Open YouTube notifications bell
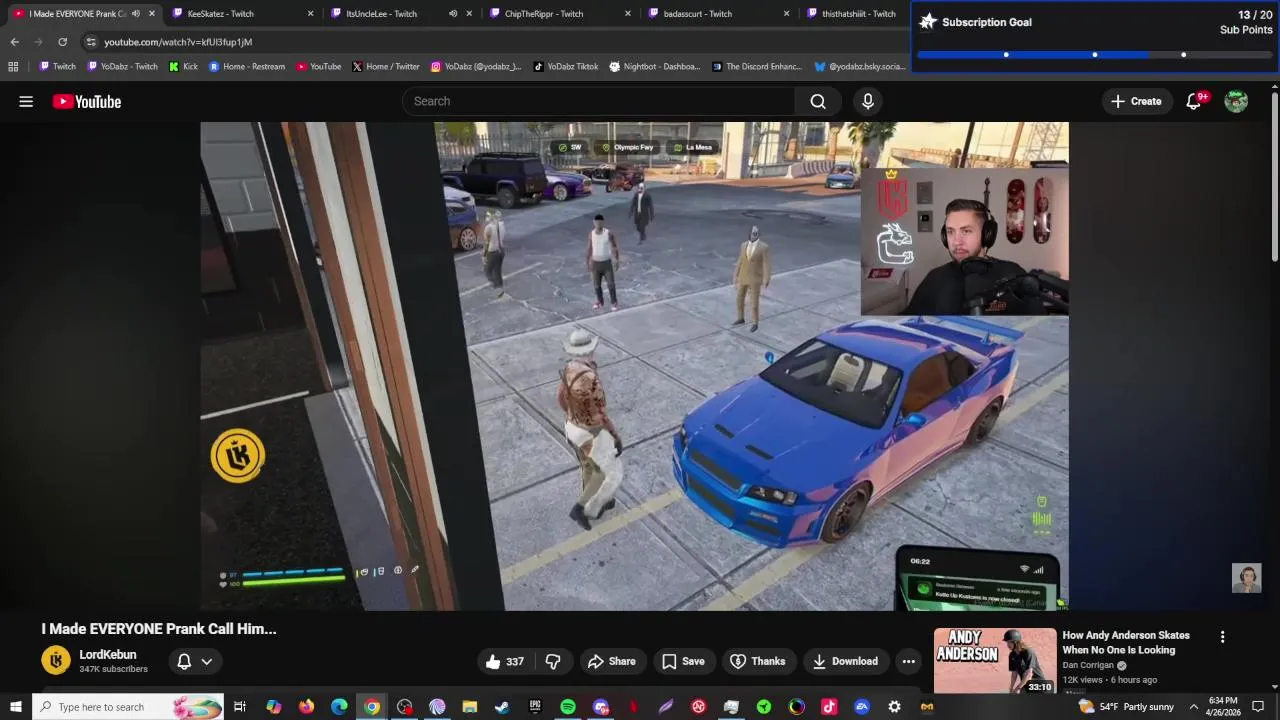The image size is (1280, 720). (x=1194, y=101)
